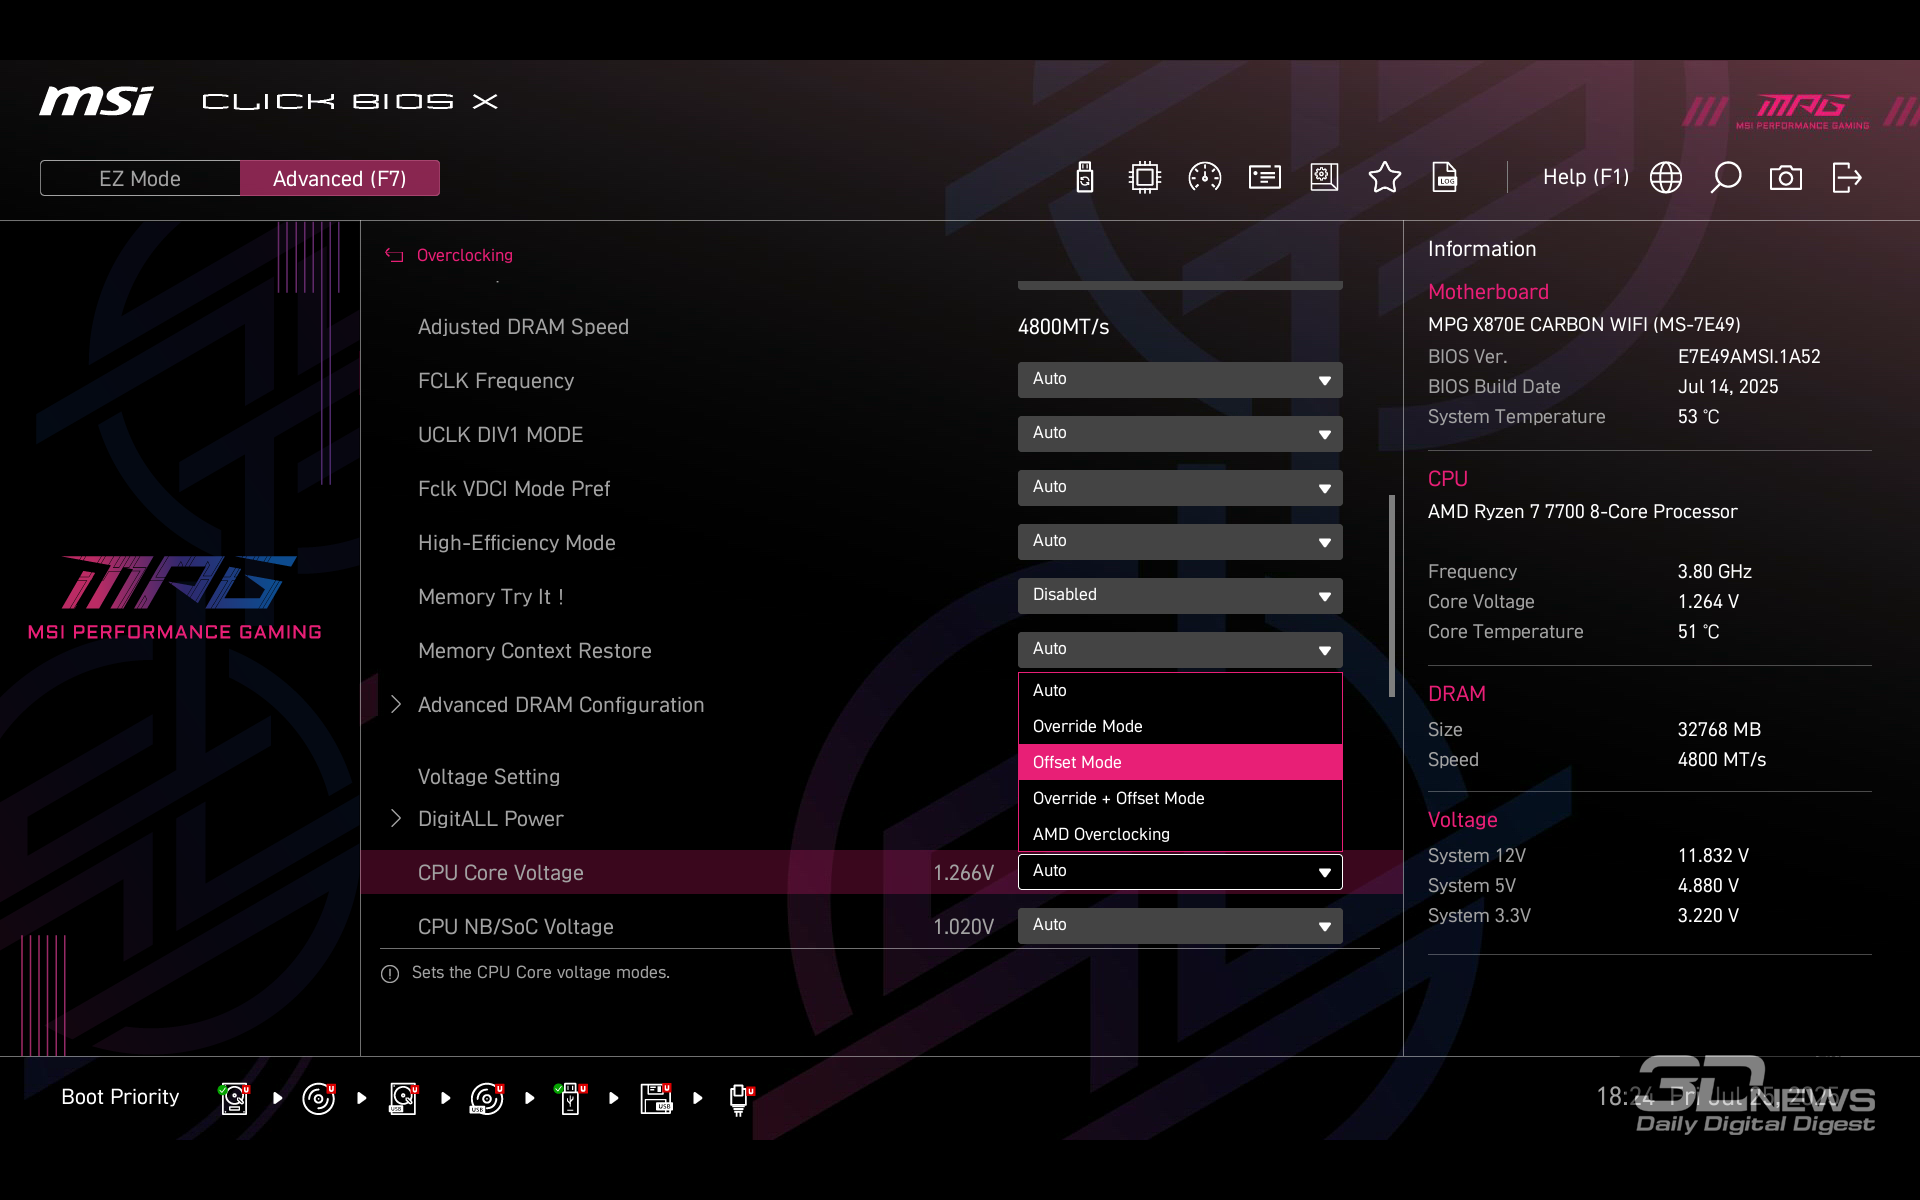The width and height of the screenshot is (1920, 1200).
Task: Open the Memory Try It ! dropdown
Action: [1180, 596]
